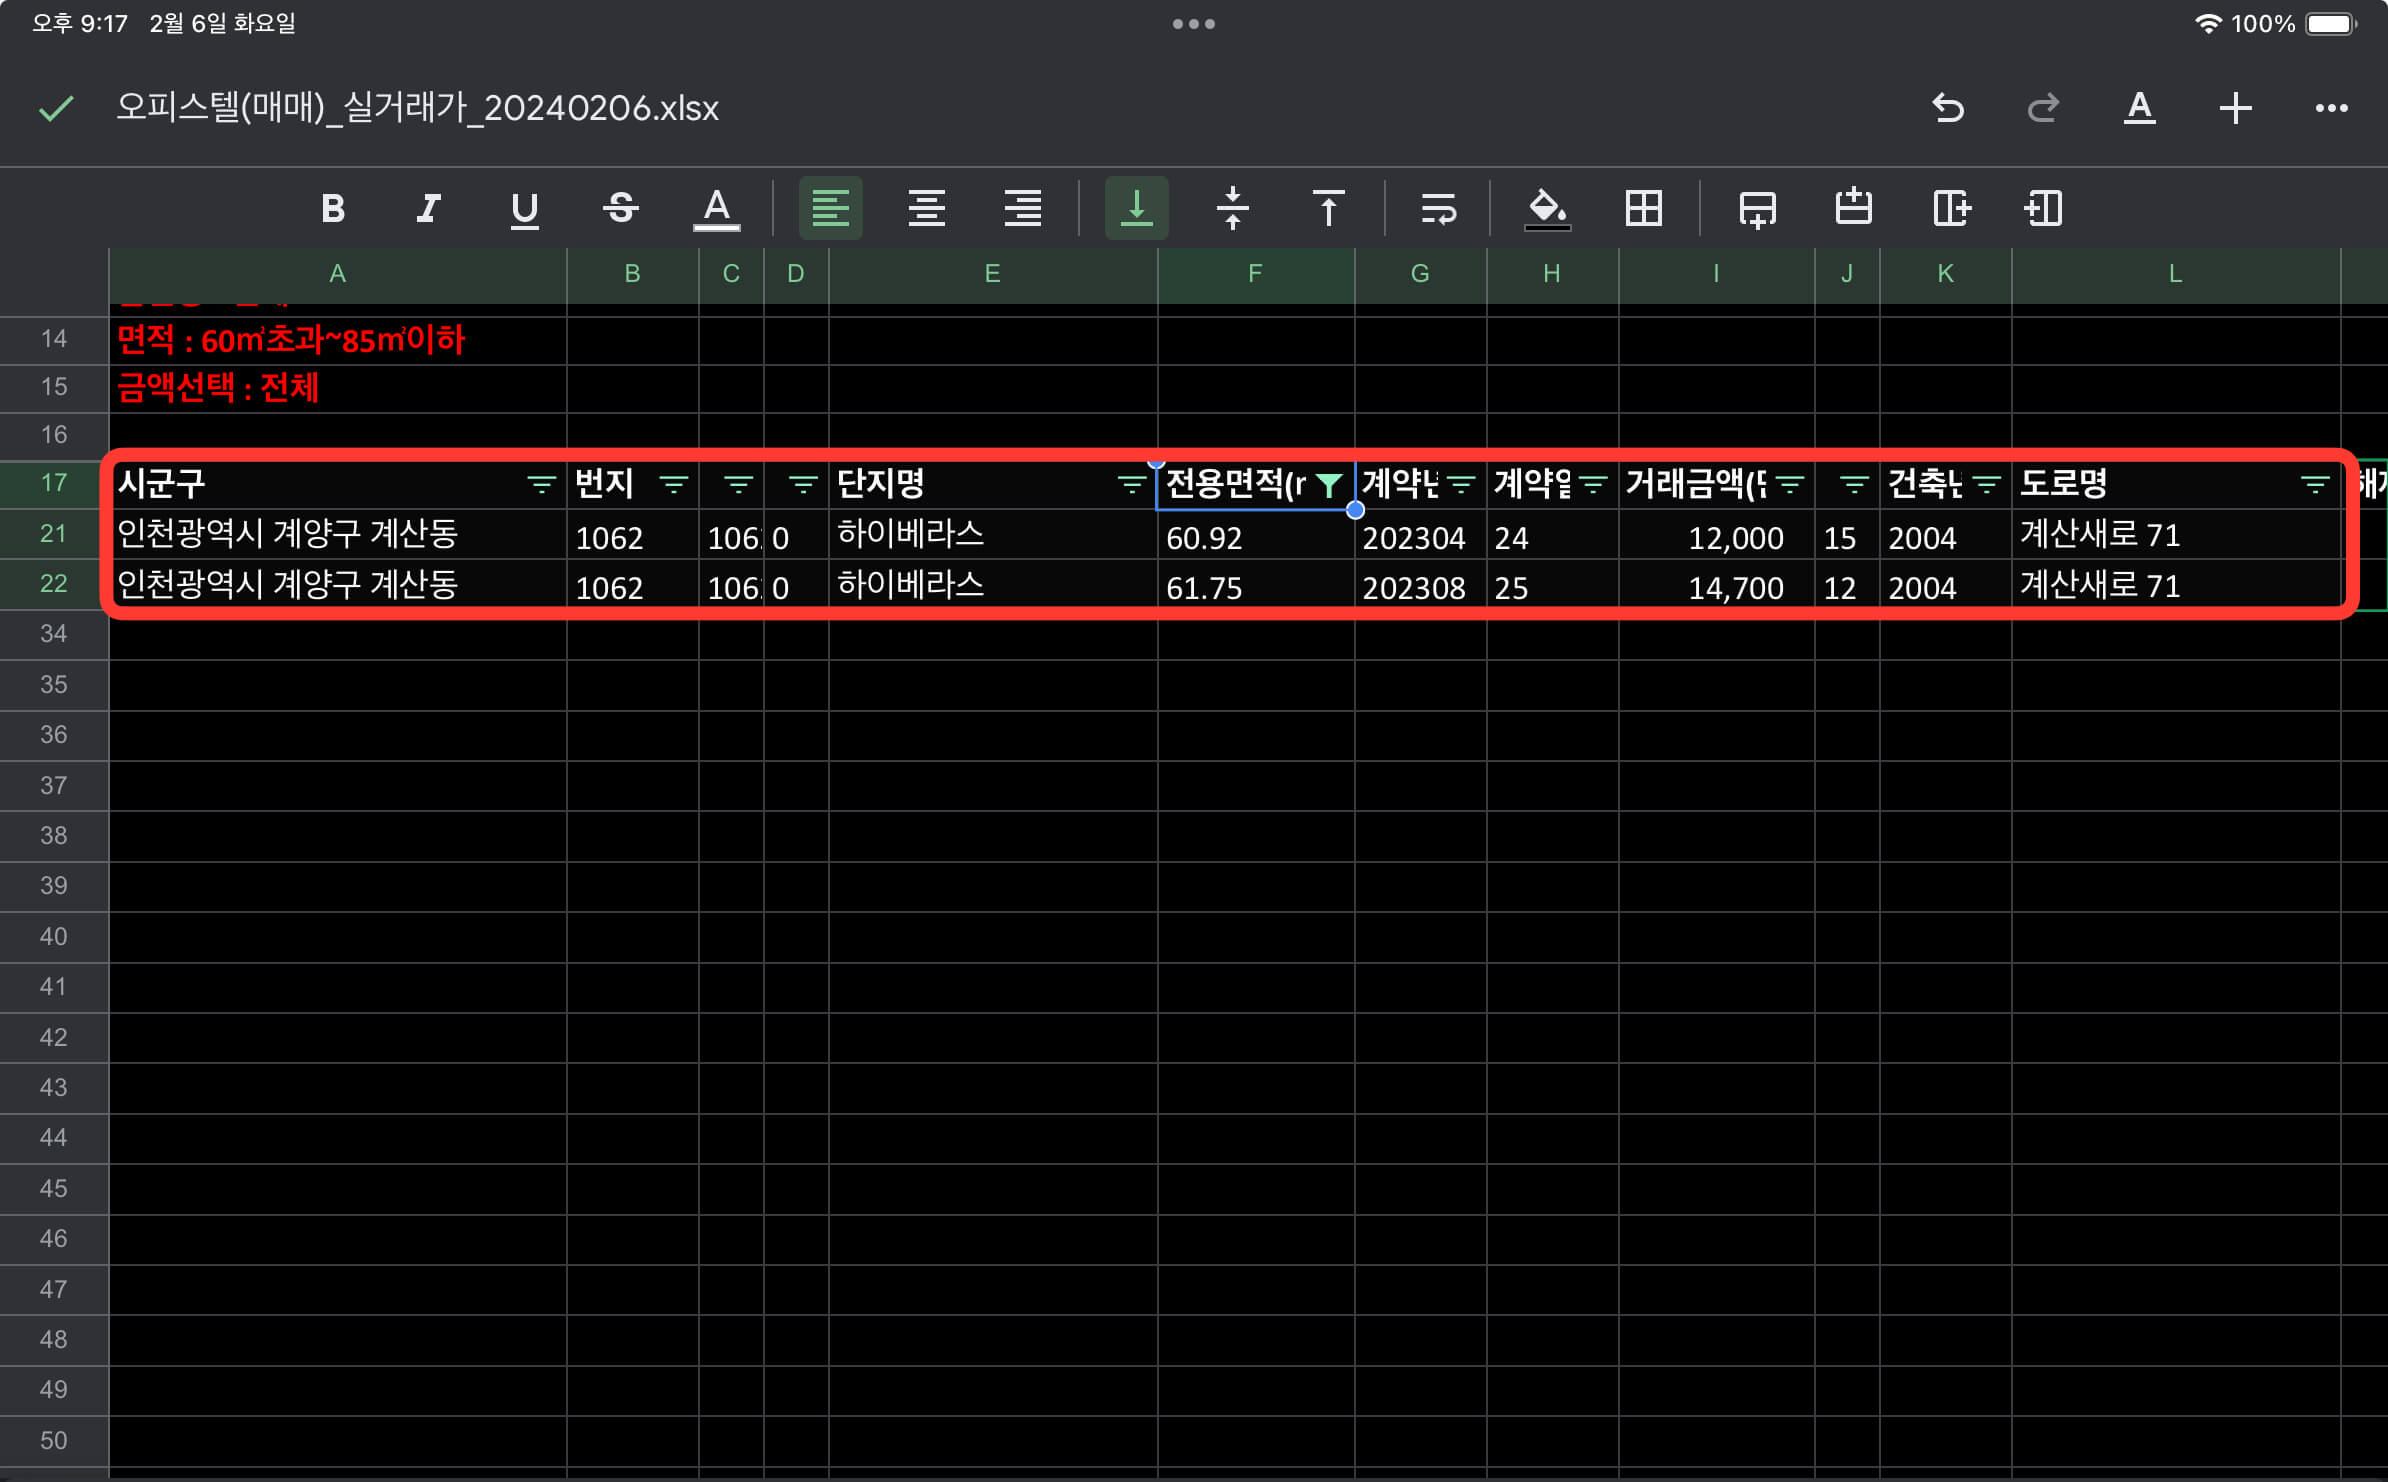Open the cell borders icon
The image size is (2388, 1482).
coord(1643,209)
